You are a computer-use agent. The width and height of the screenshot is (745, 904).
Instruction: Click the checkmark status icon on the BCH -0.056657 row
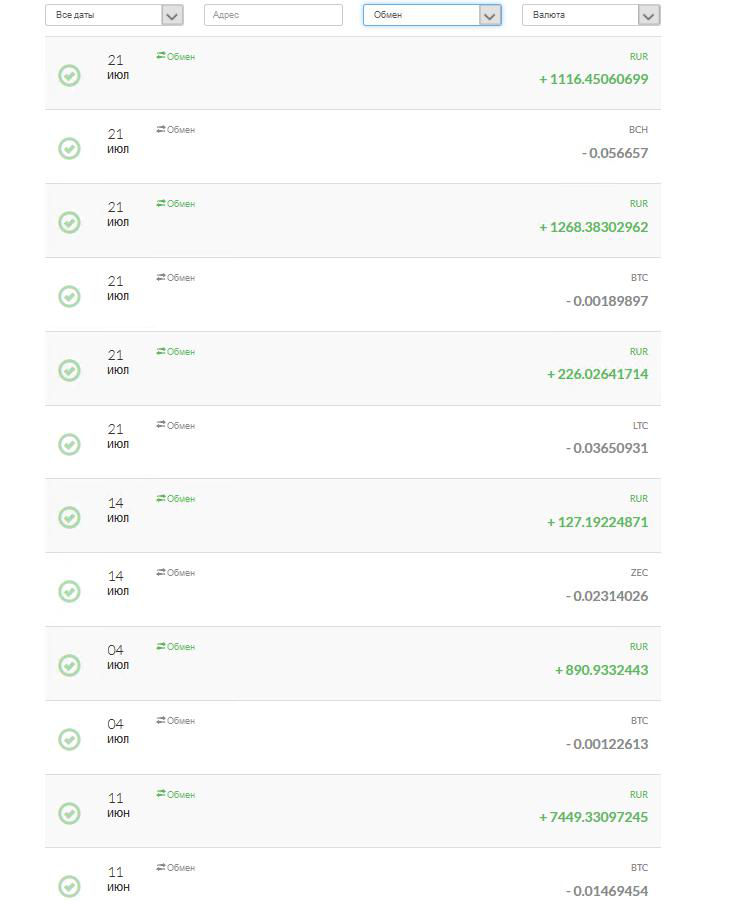pyautogui.click(x=69, y=149)
